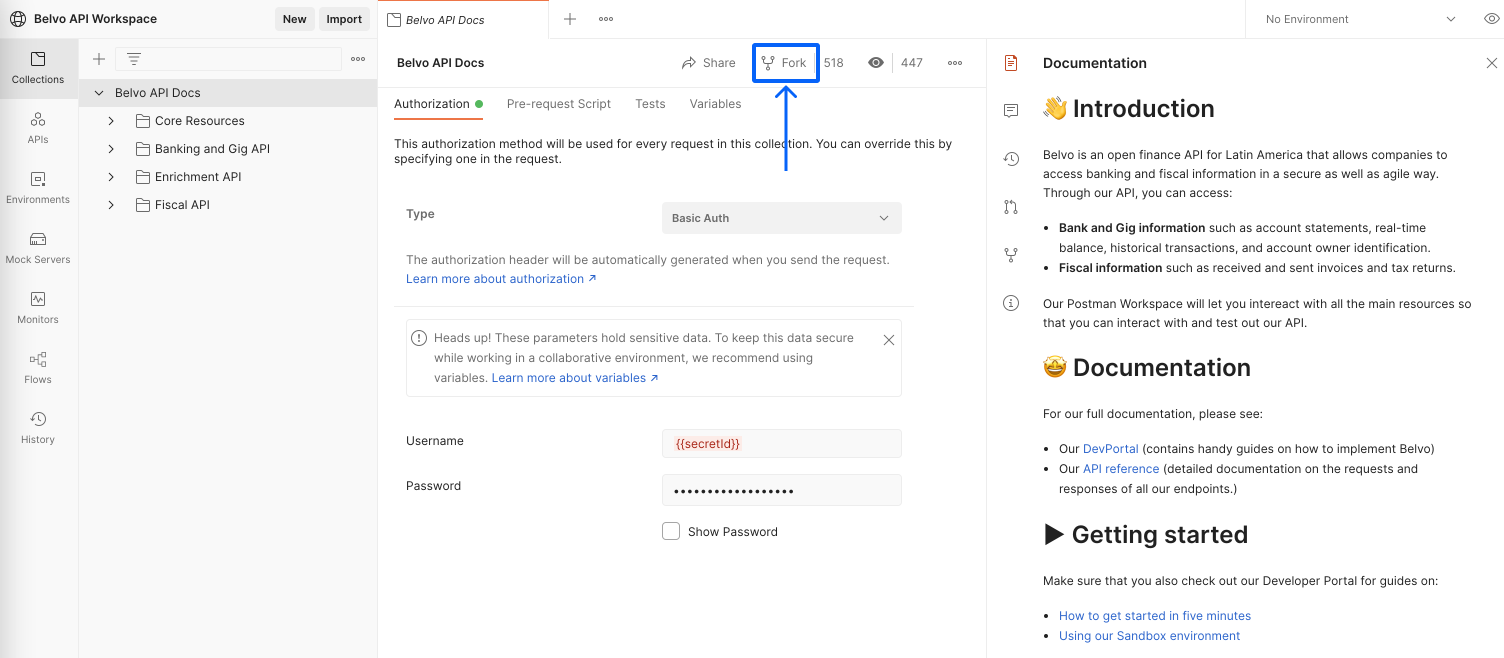Open Learn more about variables link

click(x=575, y=378)
